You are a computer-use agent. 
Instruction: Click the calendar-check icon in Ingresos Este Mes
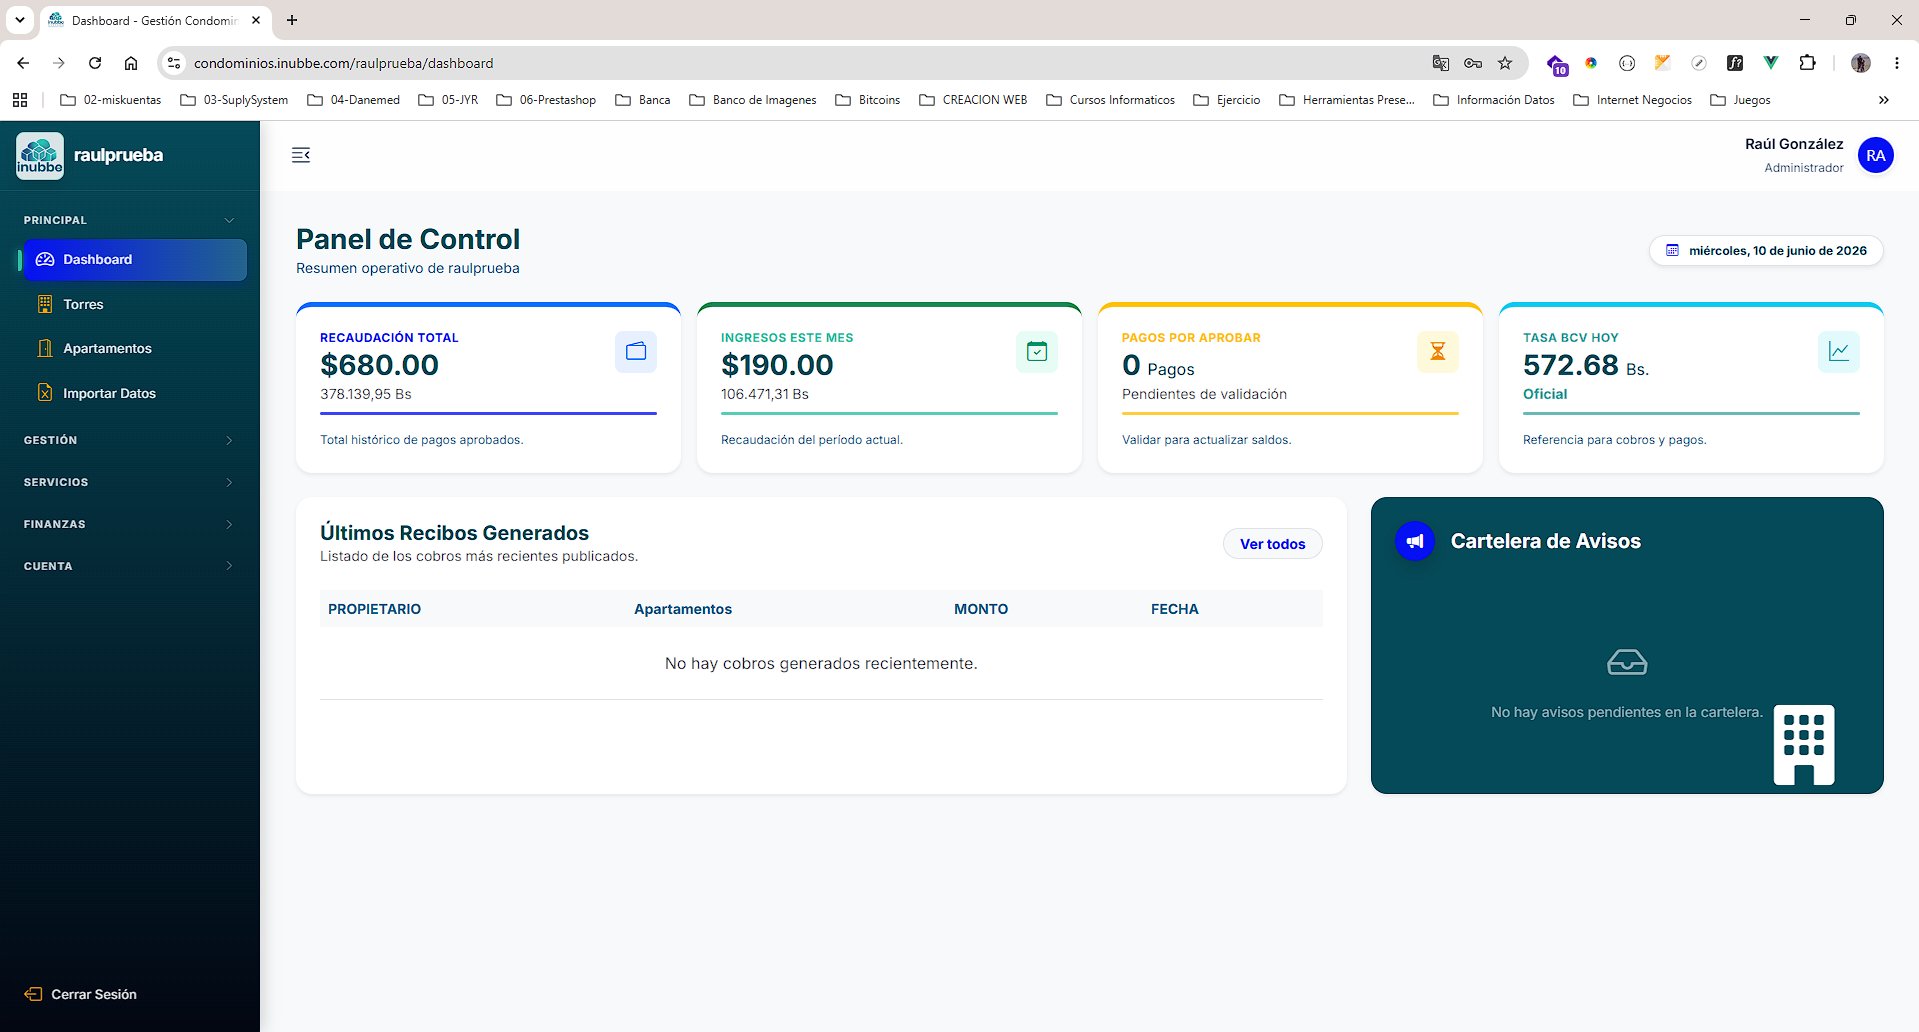1037,352
